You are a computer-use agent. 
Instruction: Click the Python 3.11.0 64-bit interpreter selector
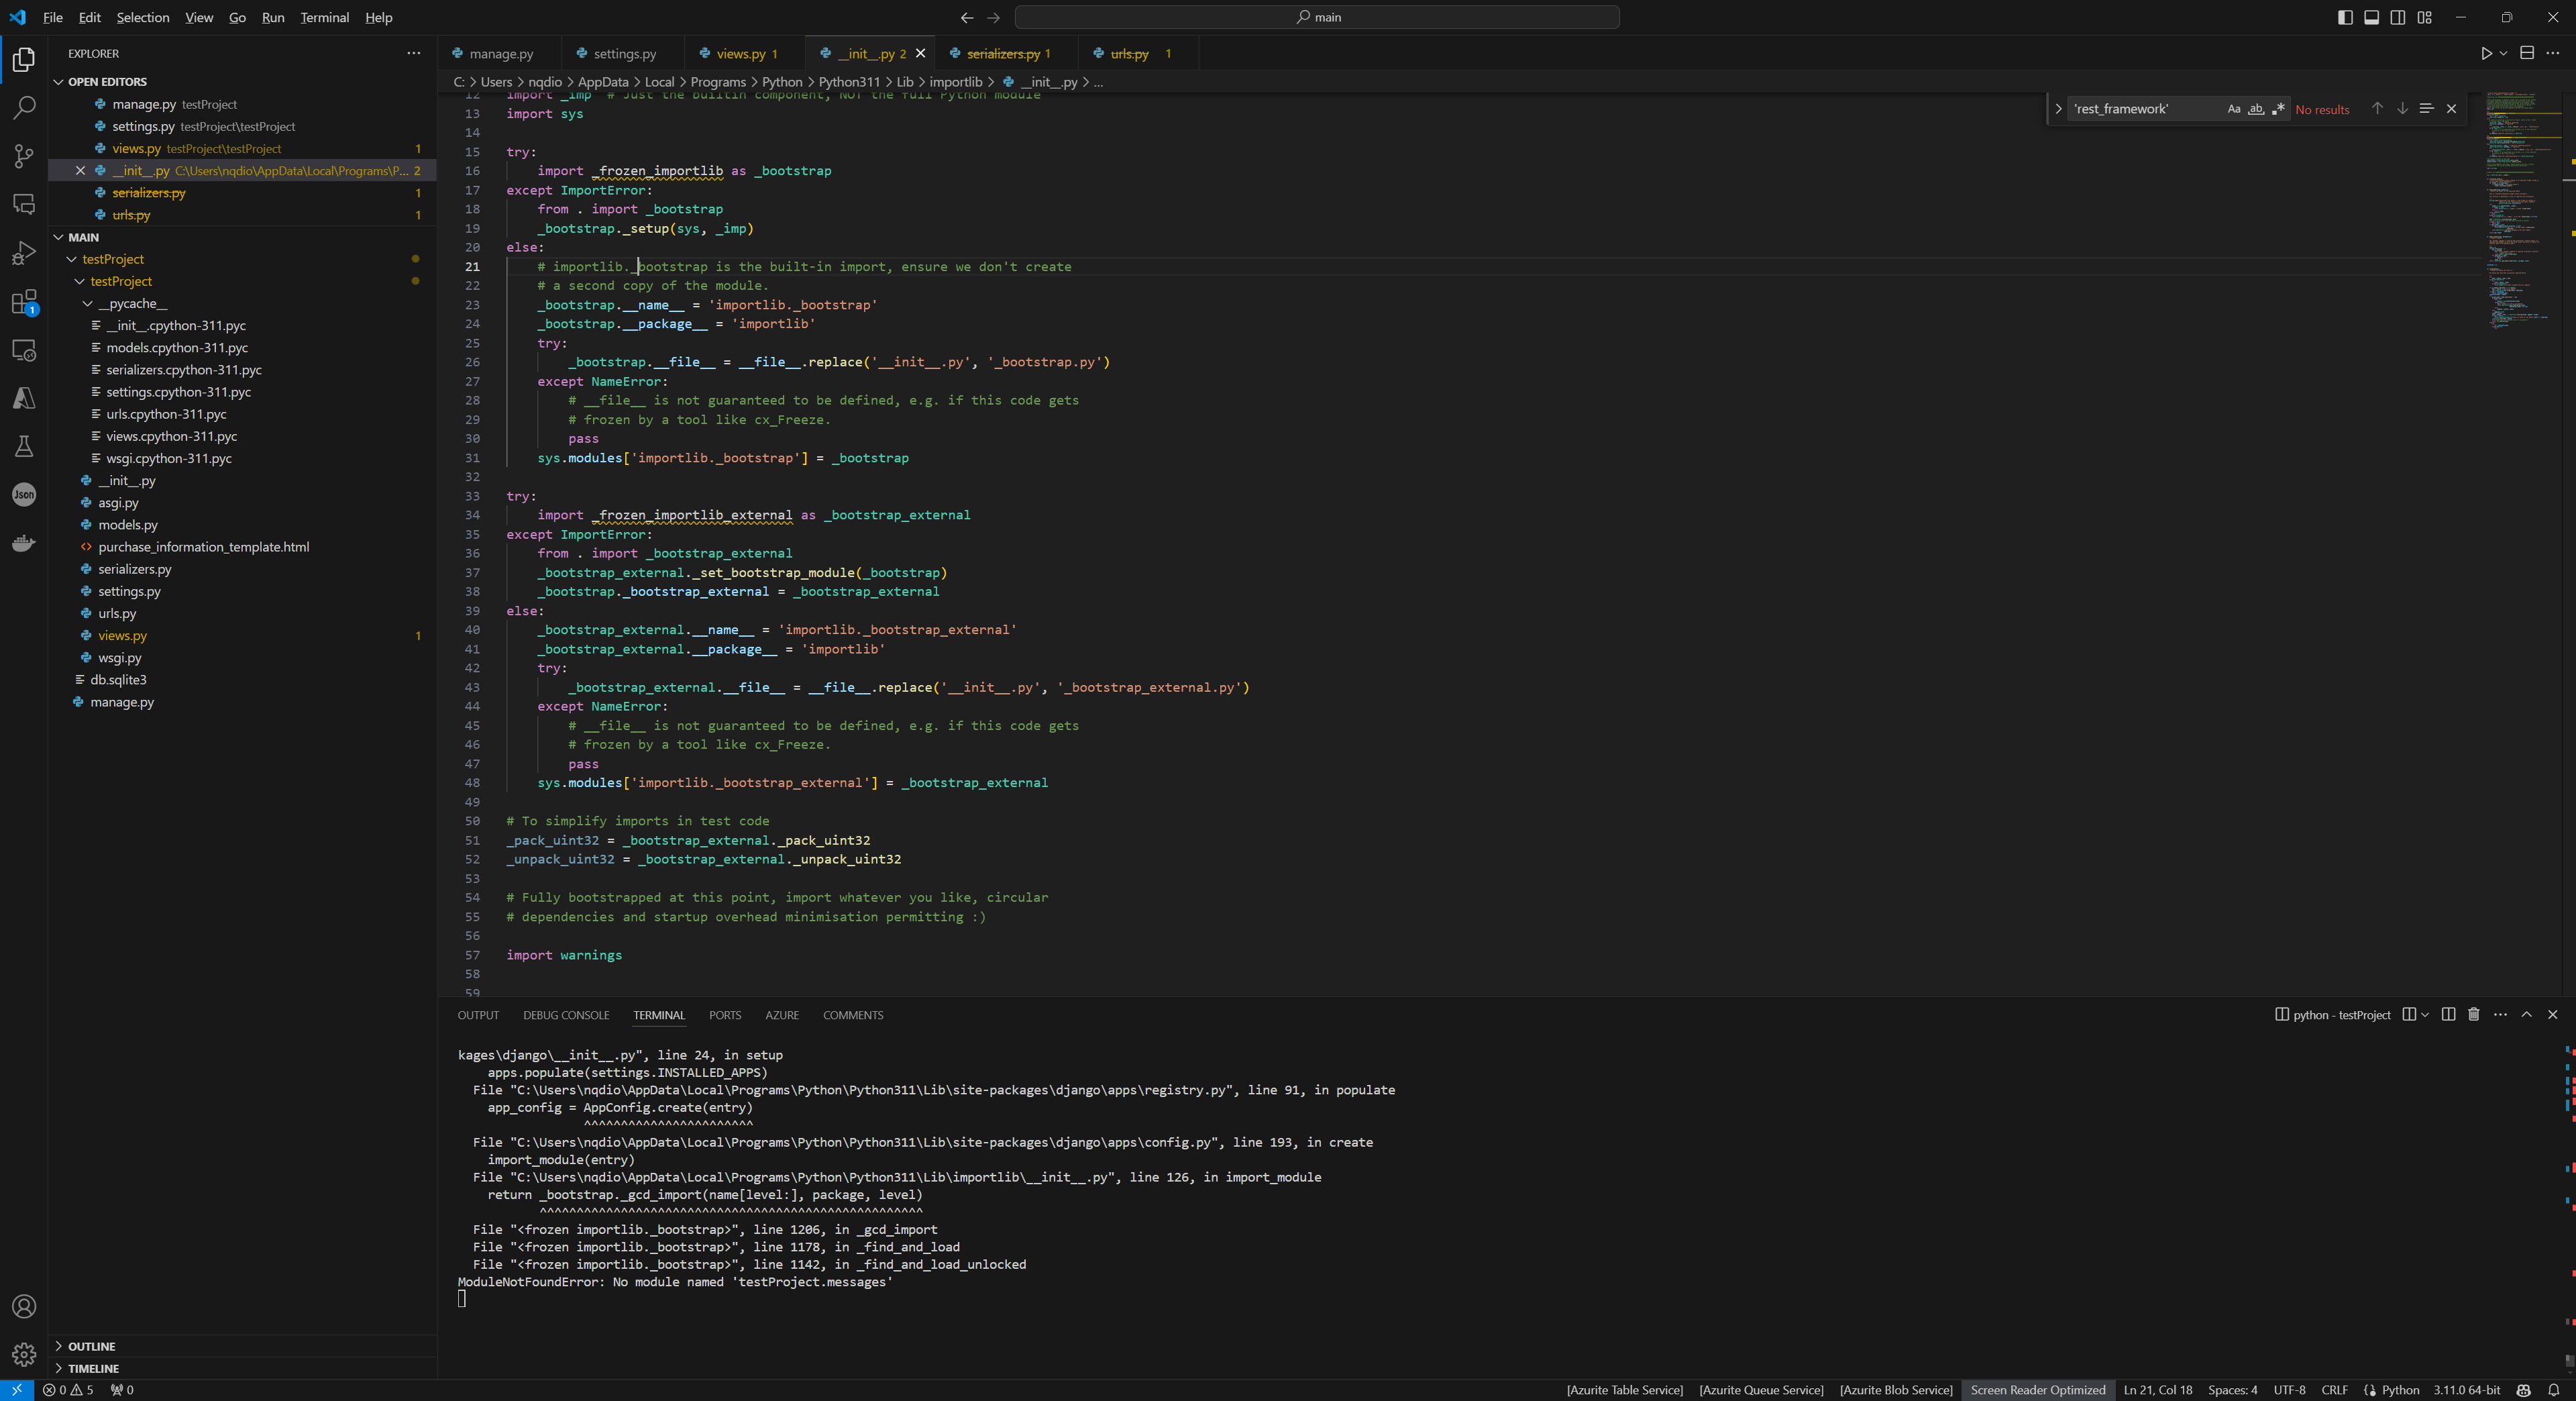(2466, 1390)
